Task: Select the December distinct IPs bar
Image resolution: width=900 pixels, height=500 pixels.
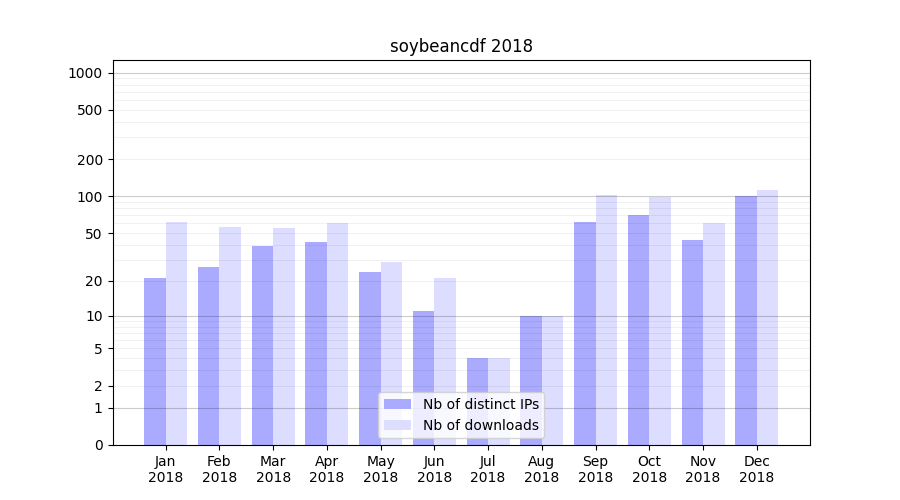Action: [x=746, y=320]
